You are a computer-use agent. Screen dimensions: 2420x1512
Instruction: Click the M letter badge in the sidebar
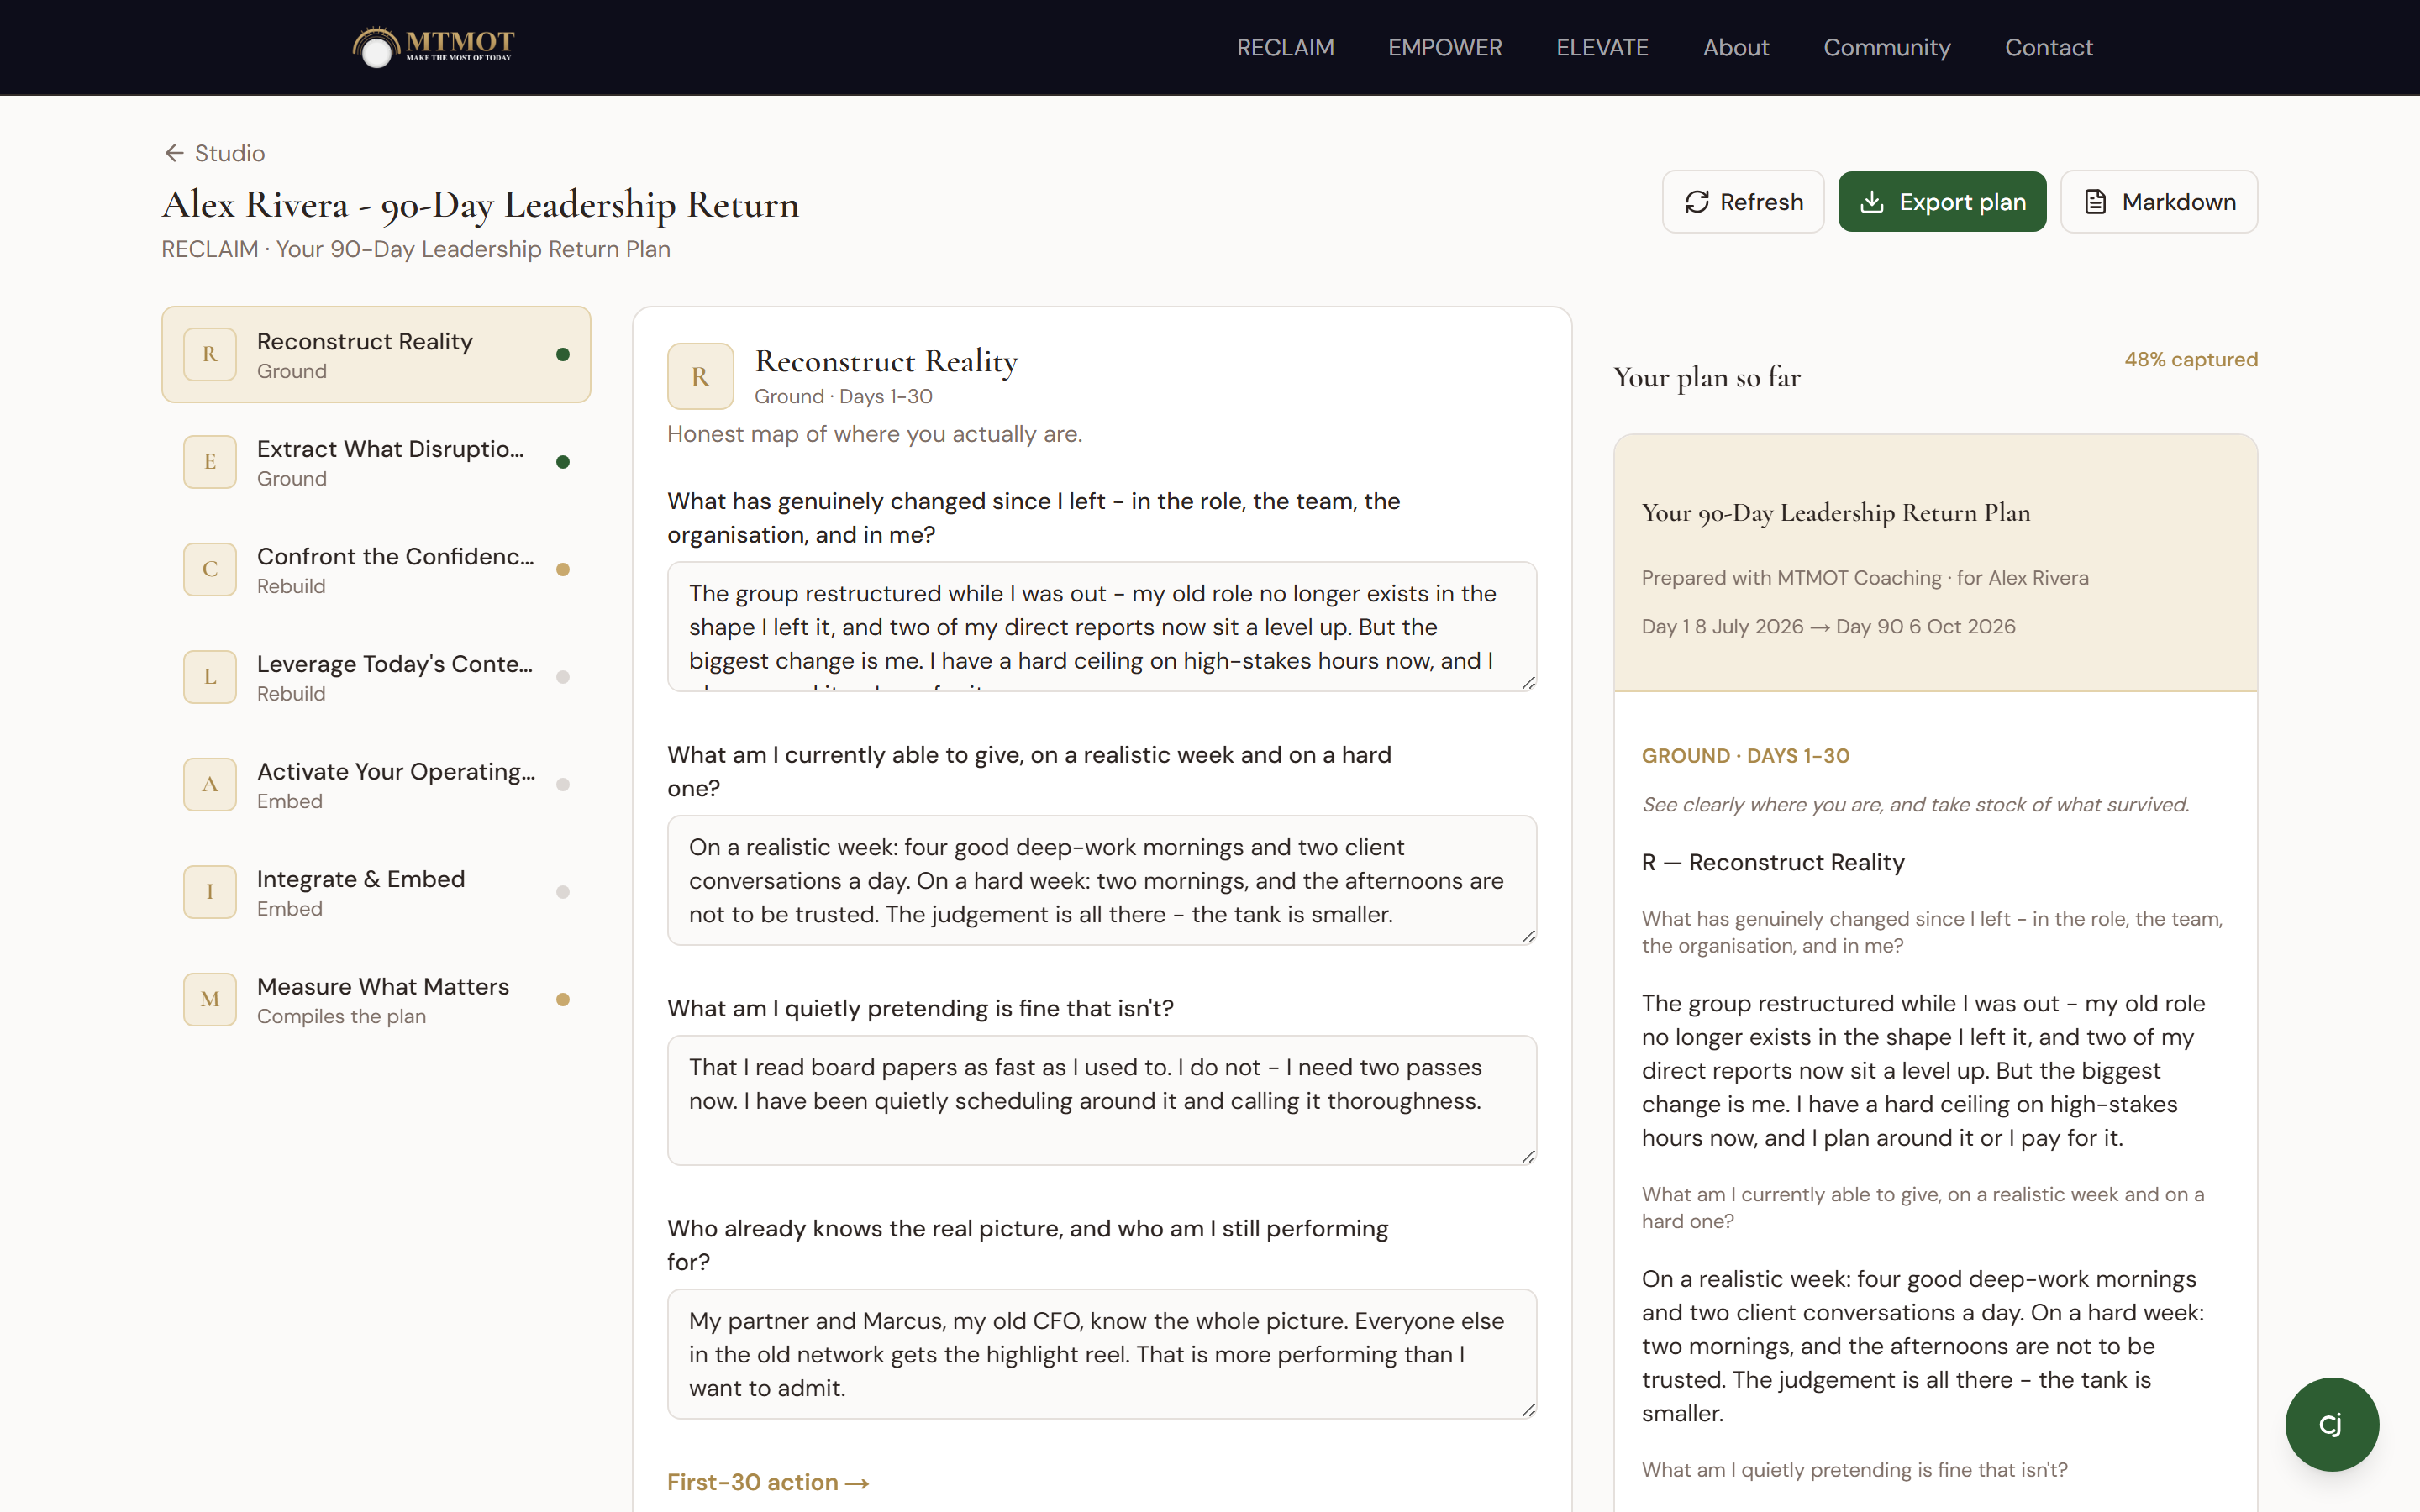210,999
